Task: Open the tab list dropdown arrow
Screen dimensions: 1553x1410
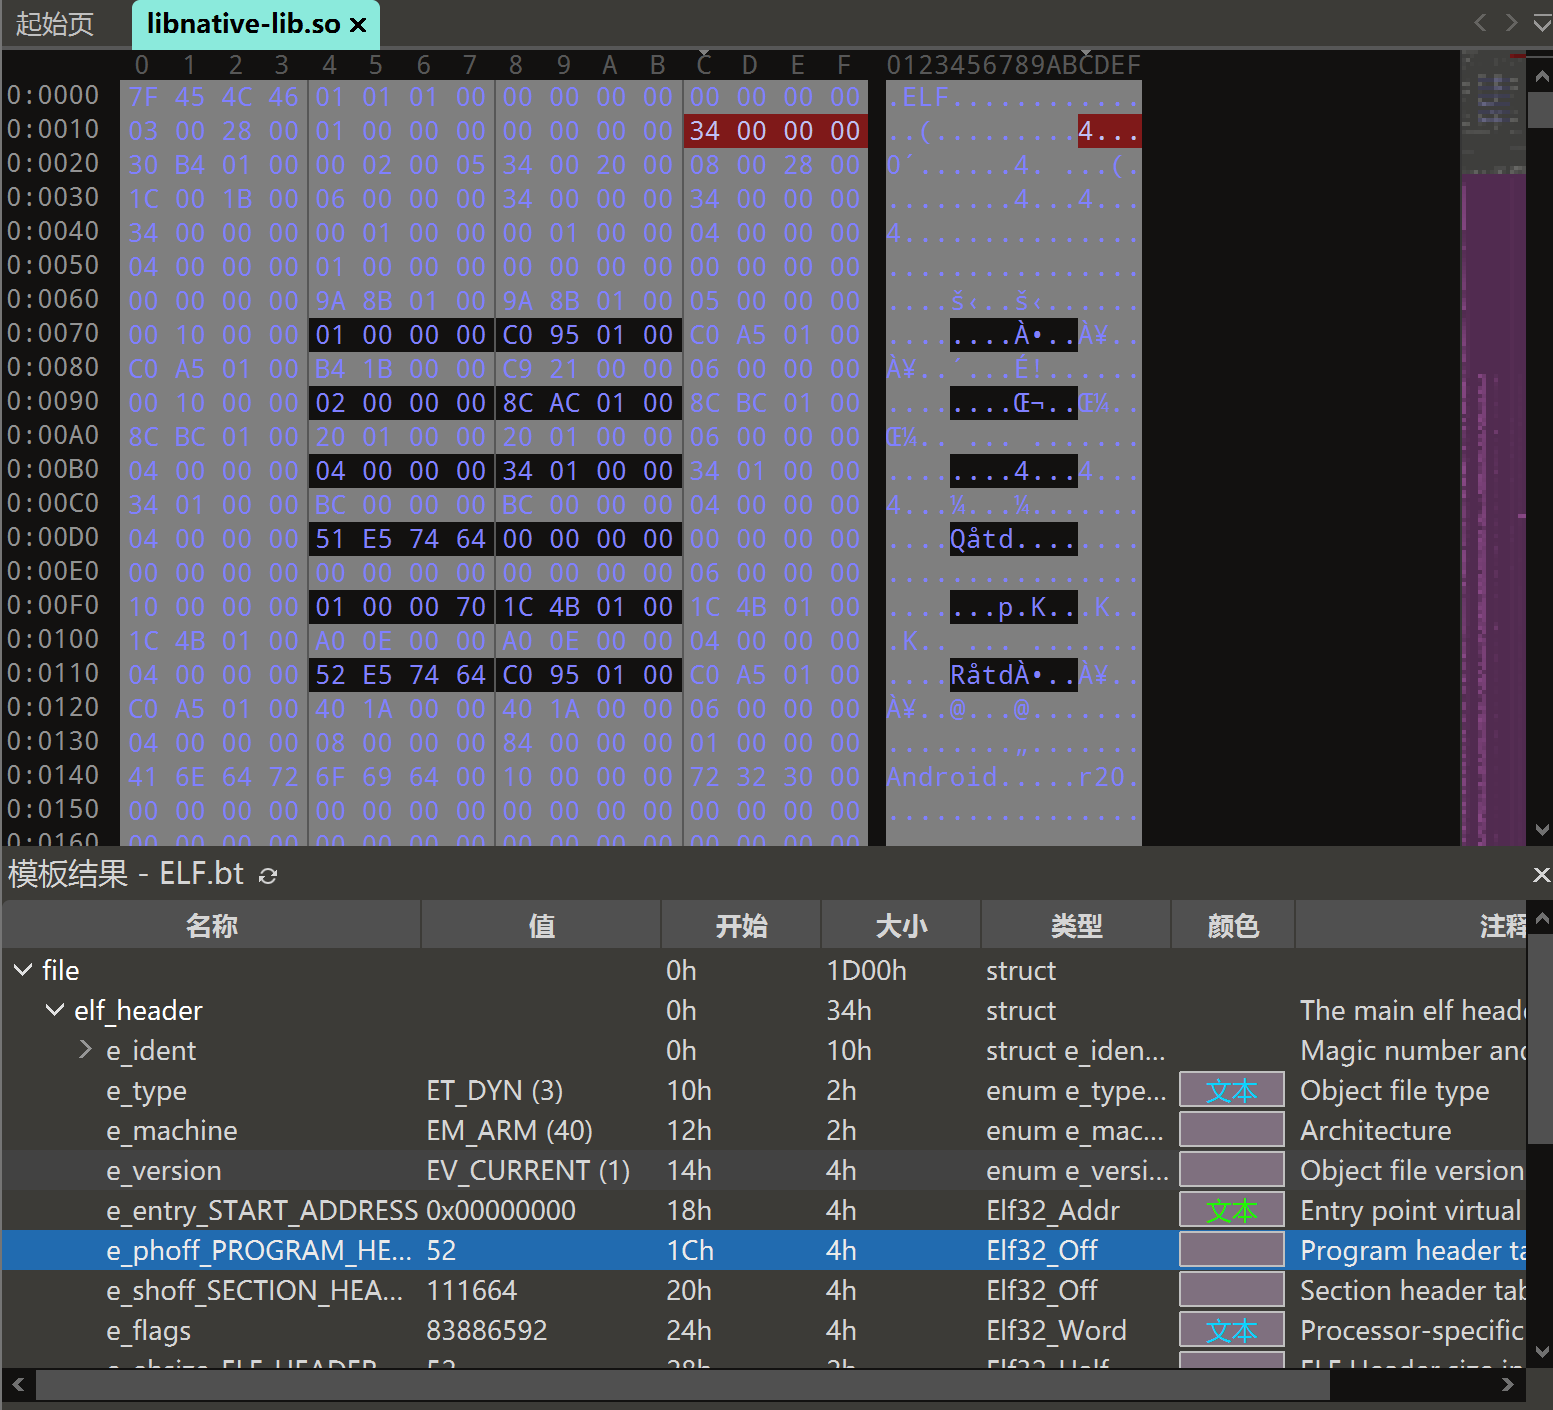Action: click(x=1542, y=23)
